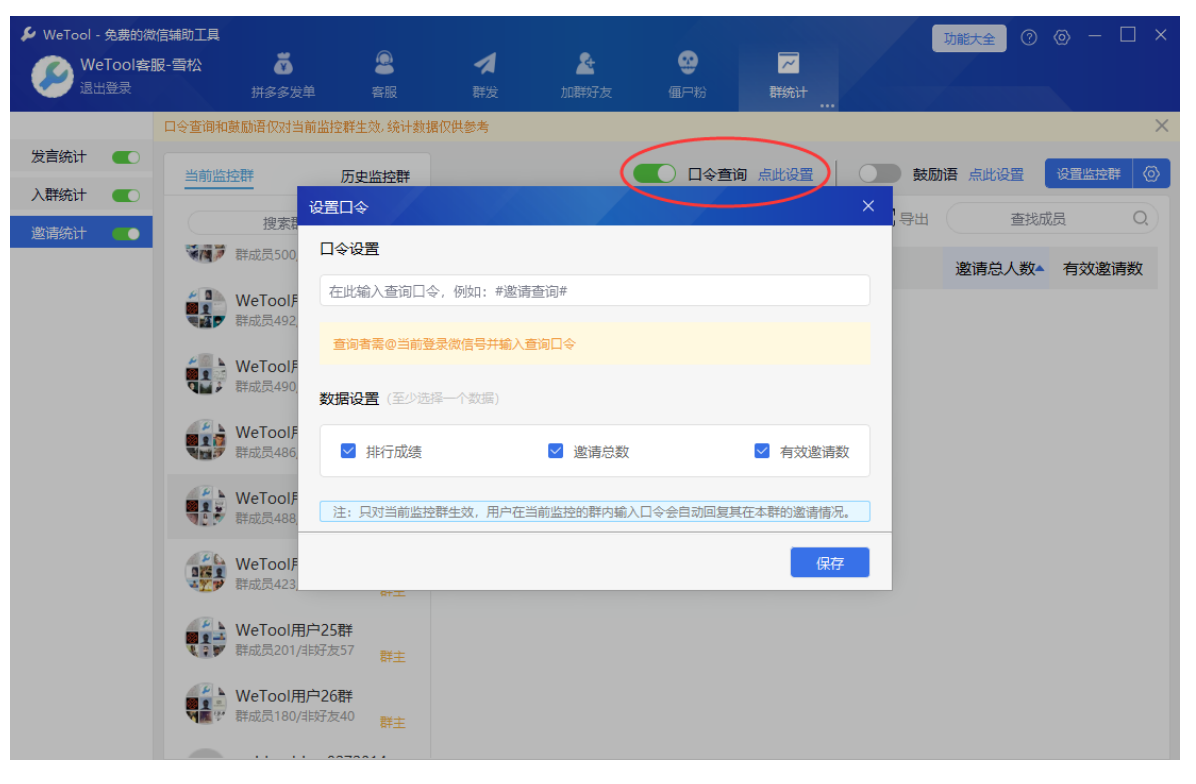Select WeTool用户25群 in group list
The width and height of the screenshot is (1196, 784).
coord(297,638)
